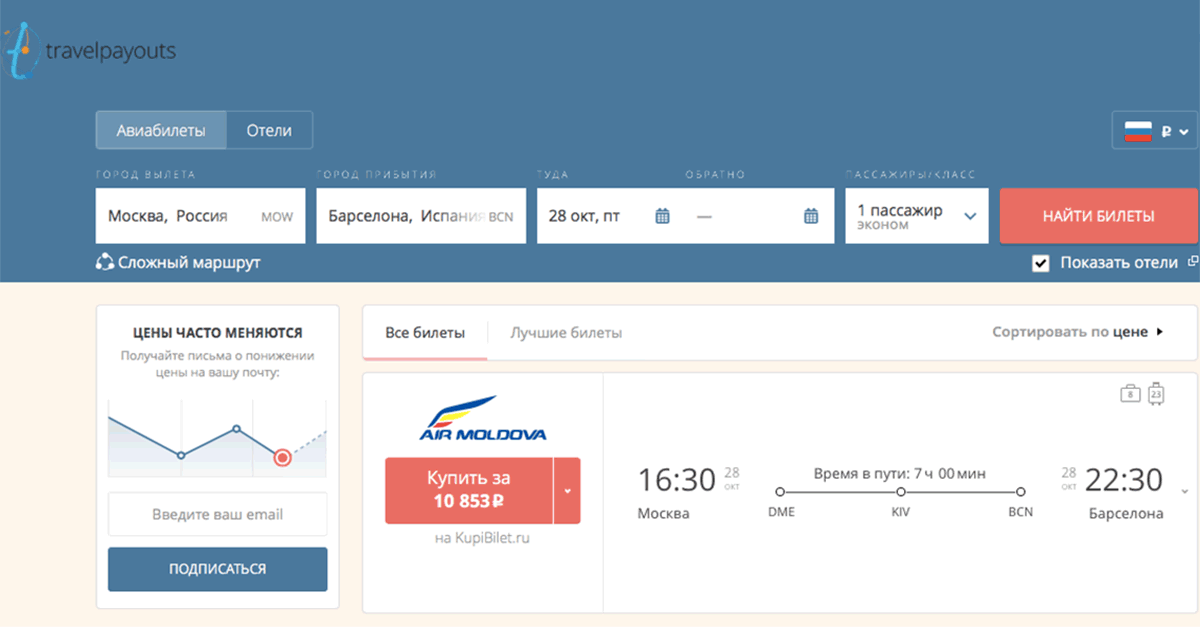
Task: Click the Russian flag currency icon
Action: point(1139,131)
